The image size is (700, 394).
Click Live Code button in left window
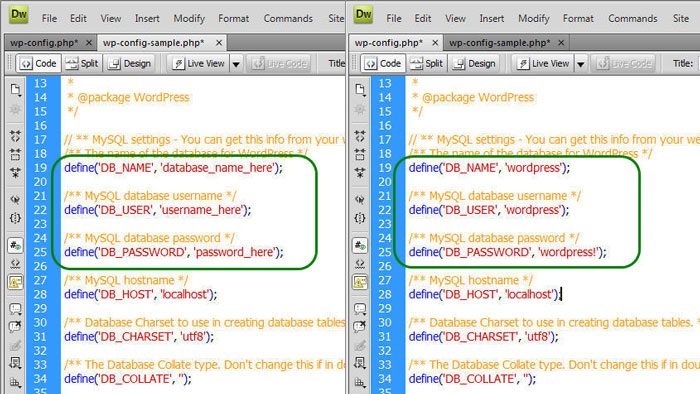[x=280, y=64]
